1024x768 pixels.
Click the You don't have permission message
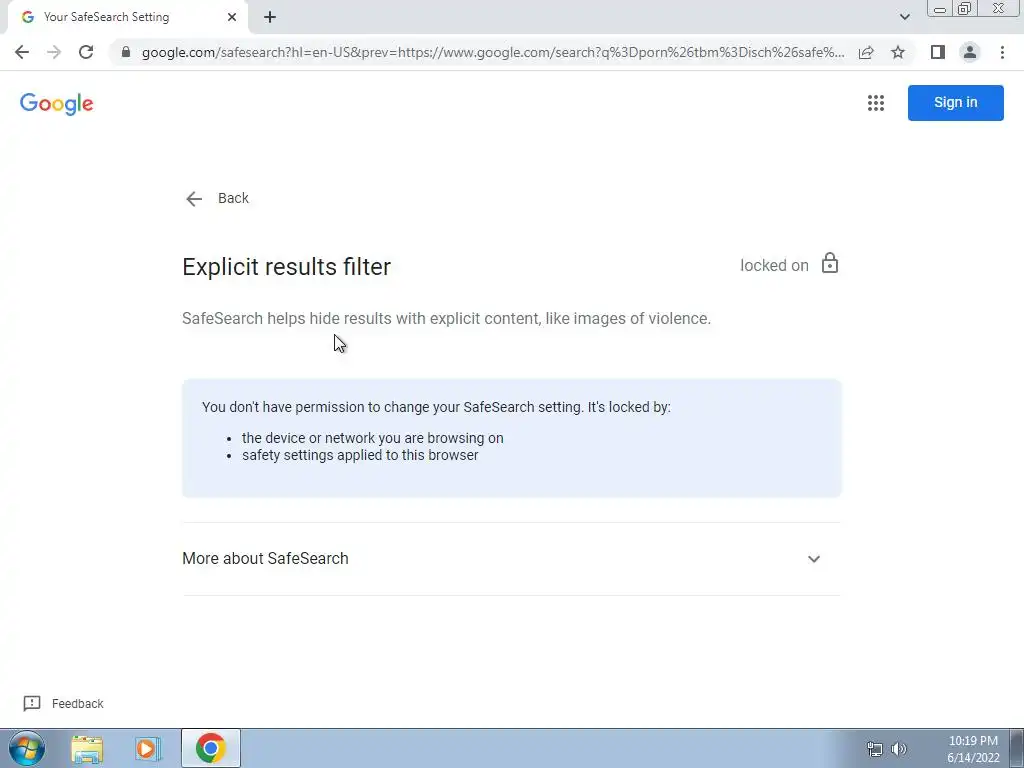[436, 407]
